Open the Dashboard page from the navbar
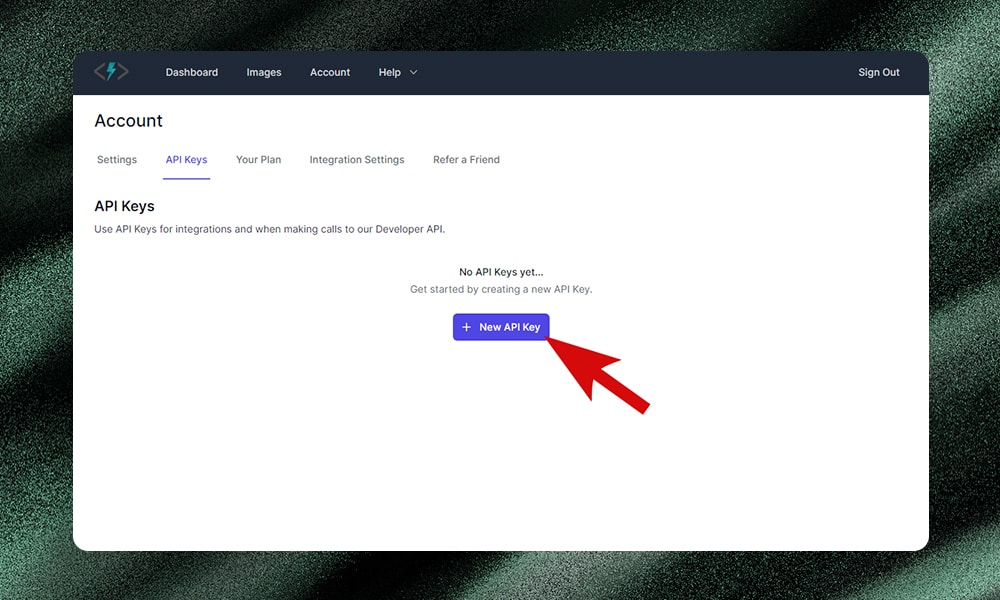 pos(191,72)
